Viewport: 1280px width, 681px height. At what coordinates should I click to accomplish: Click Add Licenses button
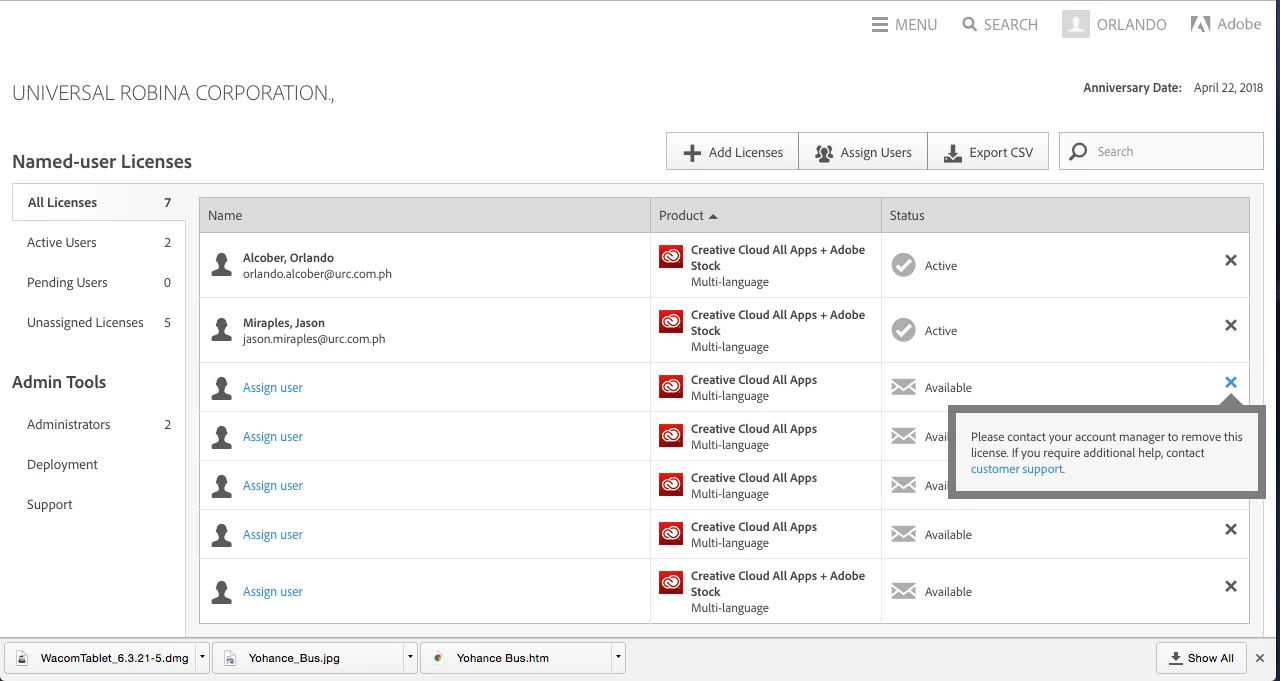click(732, 152)
